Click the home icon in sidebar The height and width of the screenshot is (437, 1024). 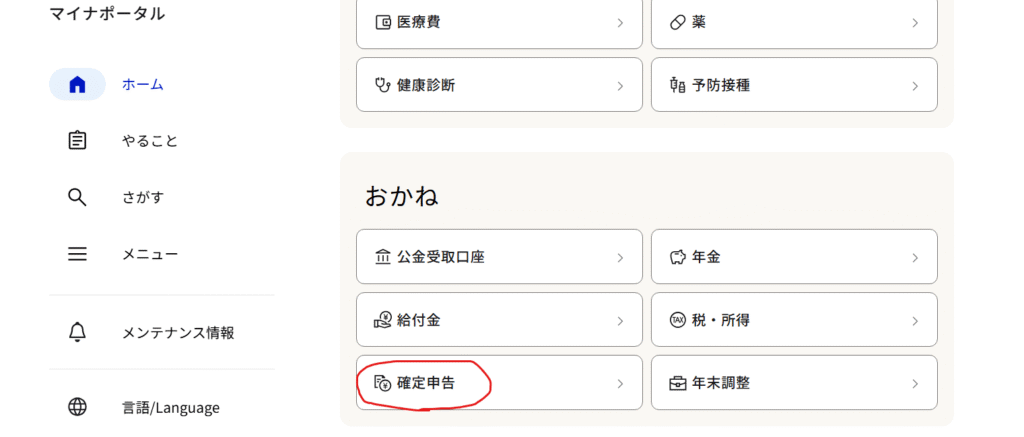click(x=77, y=85)
